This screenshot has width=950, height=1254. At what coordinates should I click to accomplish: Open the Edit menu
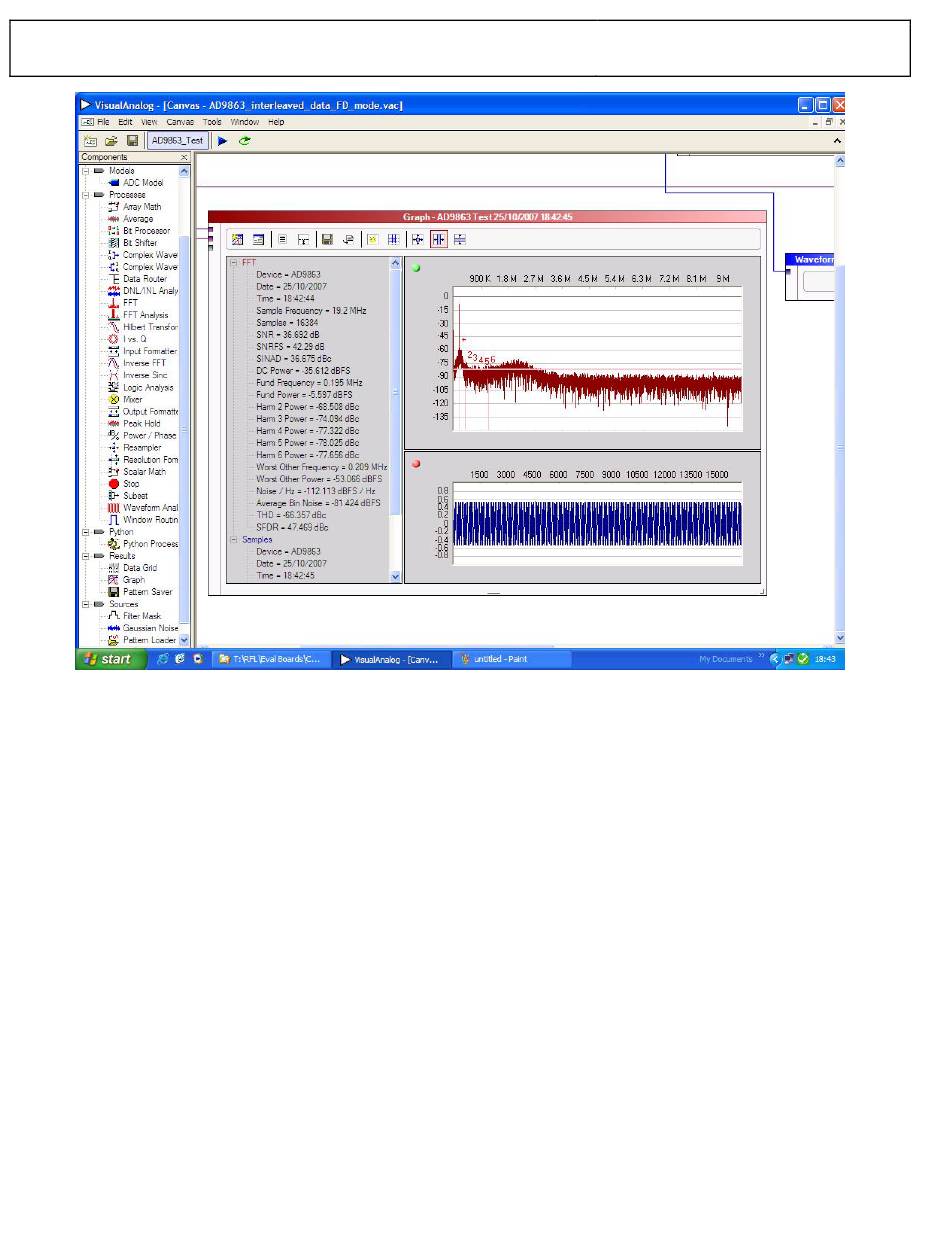tap(126, 122)
